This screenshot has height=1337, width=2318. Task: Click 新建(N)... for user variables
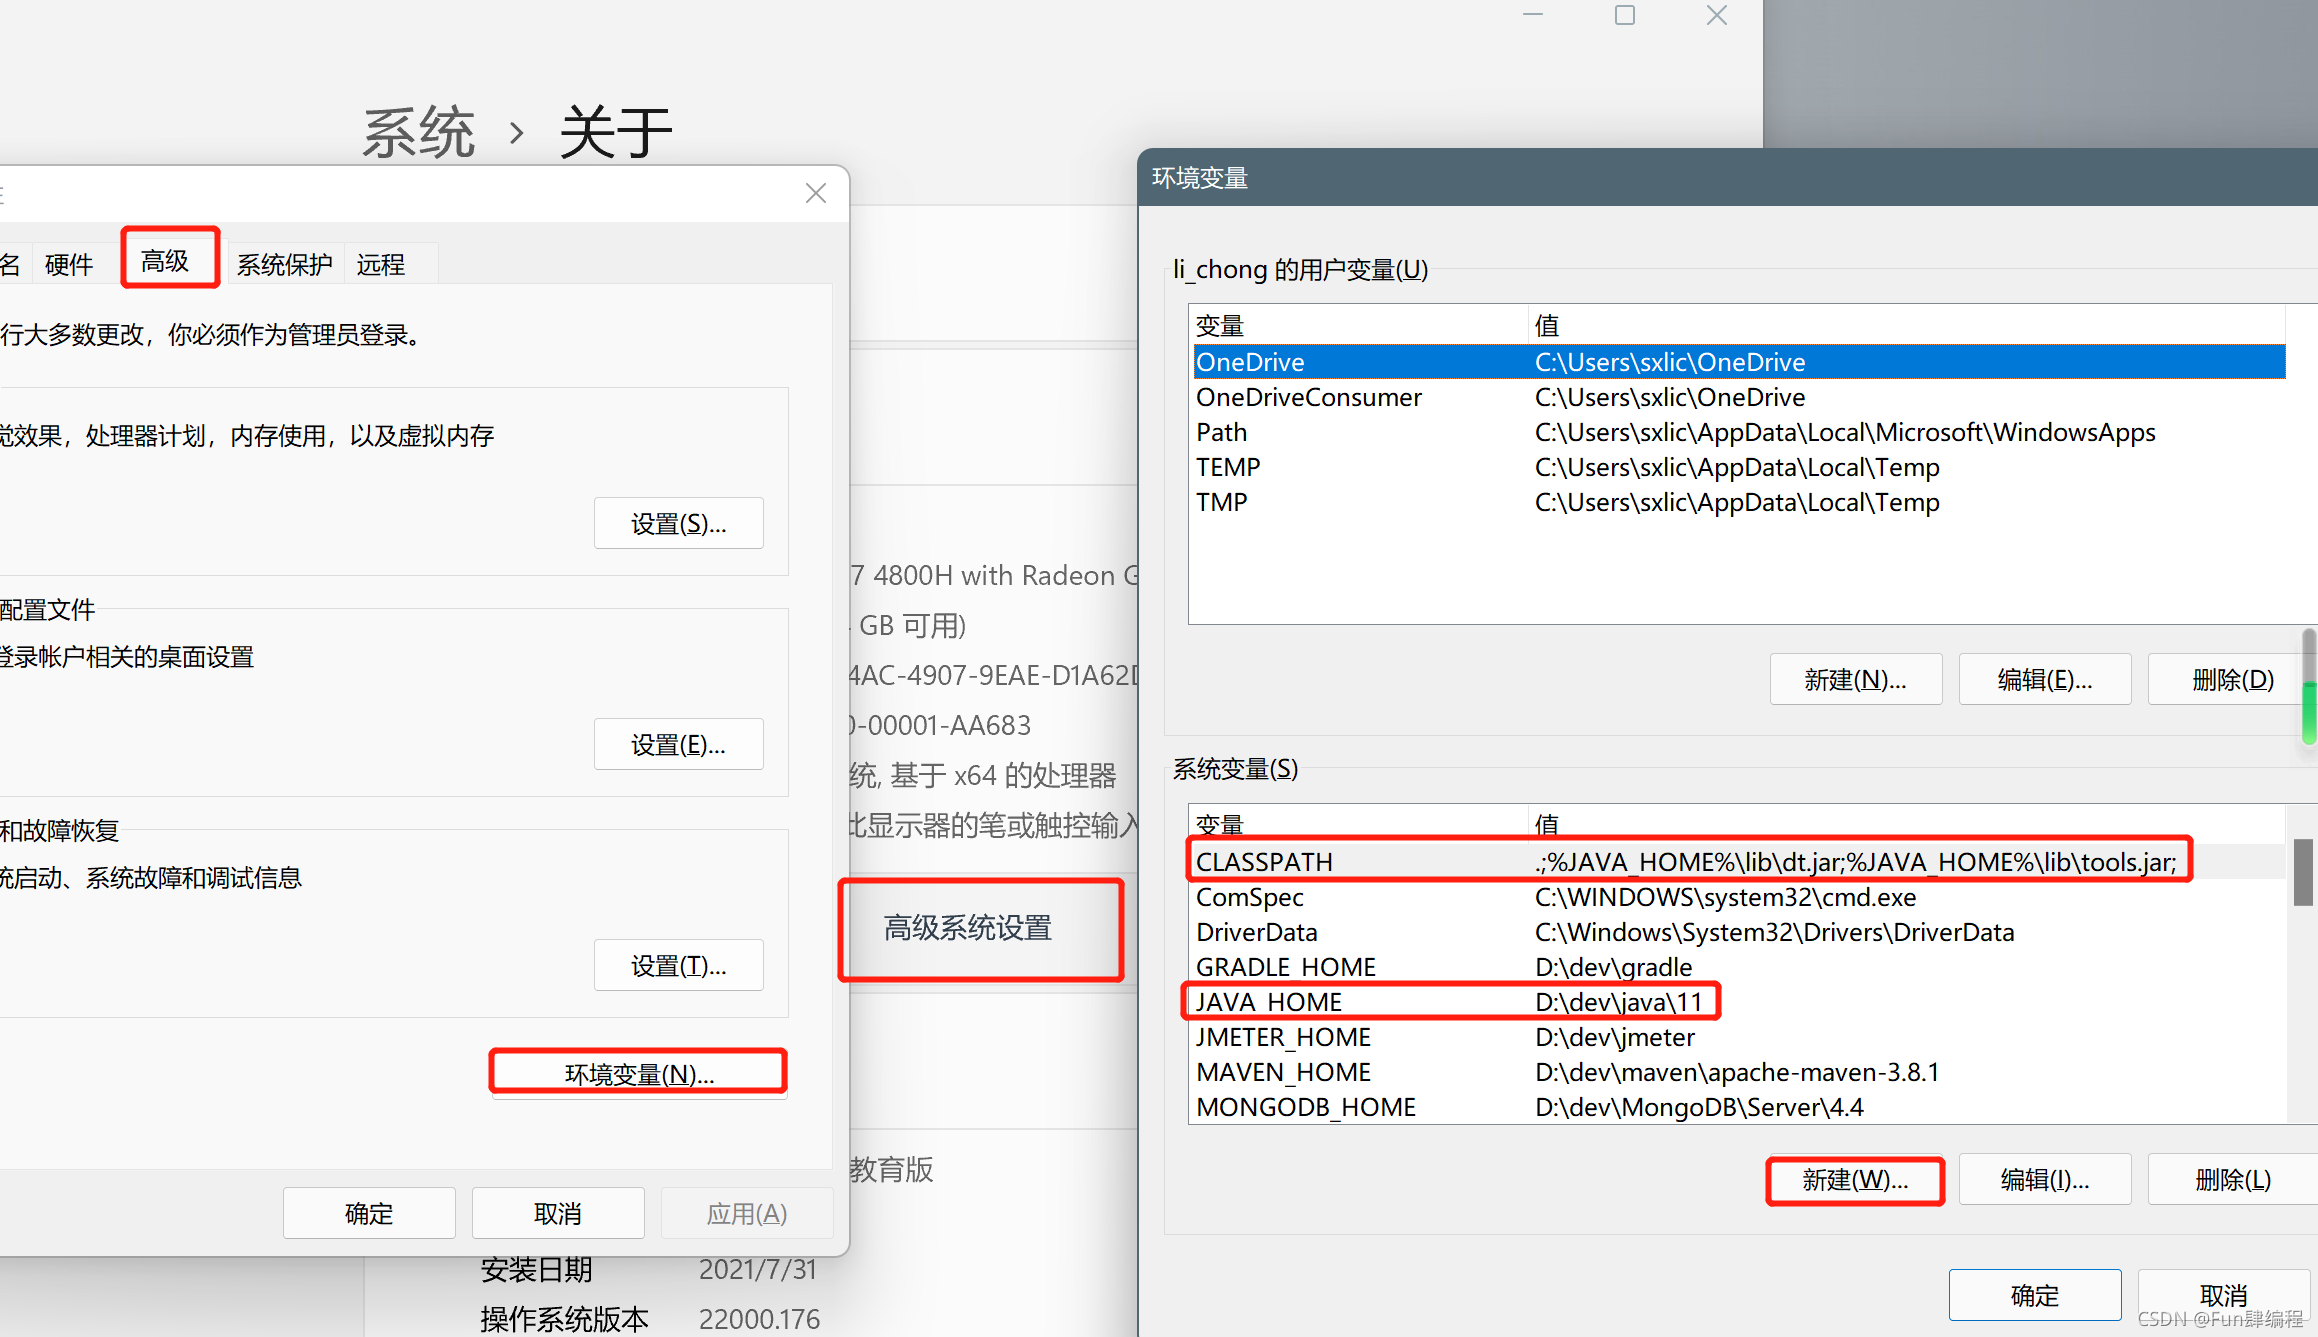coord(1854,680)
